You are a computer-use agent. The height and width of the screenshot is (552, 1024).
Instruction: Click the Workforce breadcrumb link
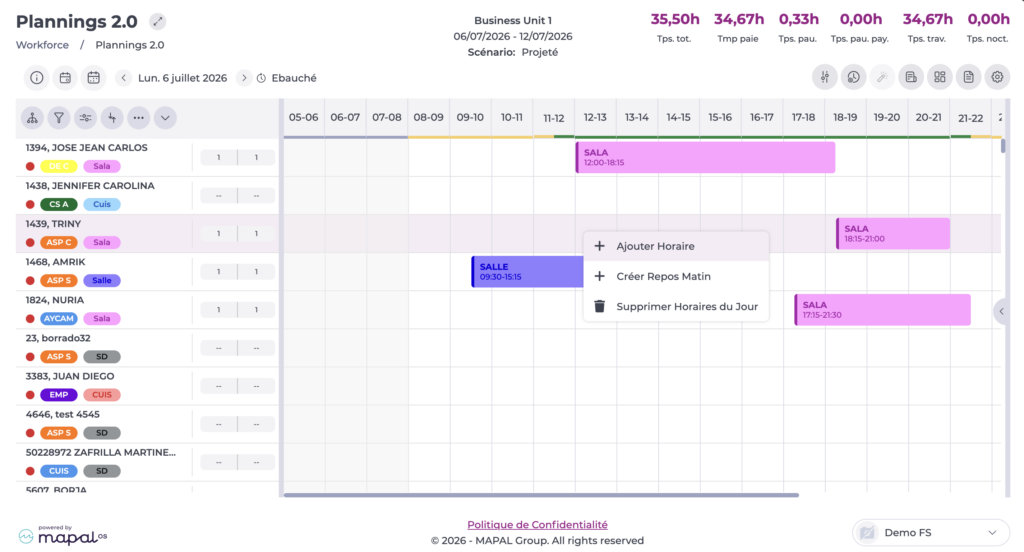[x=42, y=45]
